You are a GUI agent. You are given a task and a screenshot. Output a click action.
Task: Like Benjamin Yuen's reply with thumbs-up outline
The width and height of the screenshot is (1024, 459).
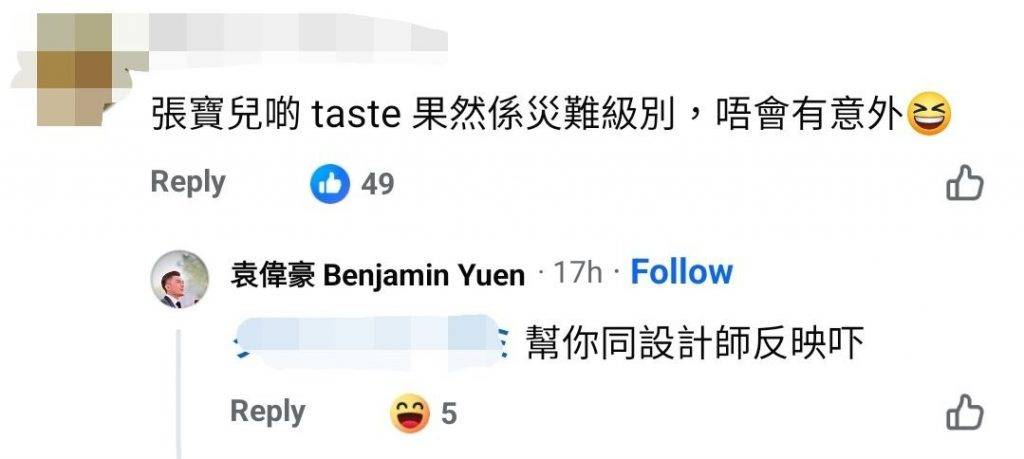click(x=965, y=412)
